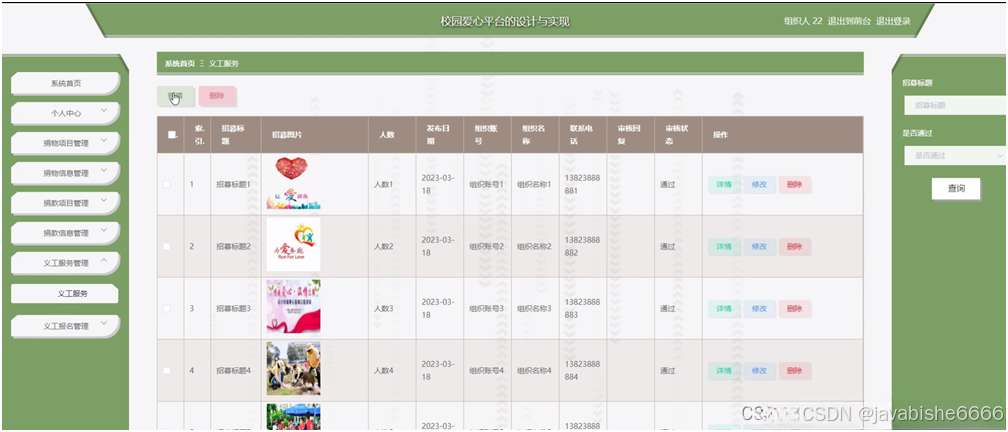Click 删除 for row 招募标题2
The width and height of the screenshot is (1008, 432).
(x=795, y=247)
